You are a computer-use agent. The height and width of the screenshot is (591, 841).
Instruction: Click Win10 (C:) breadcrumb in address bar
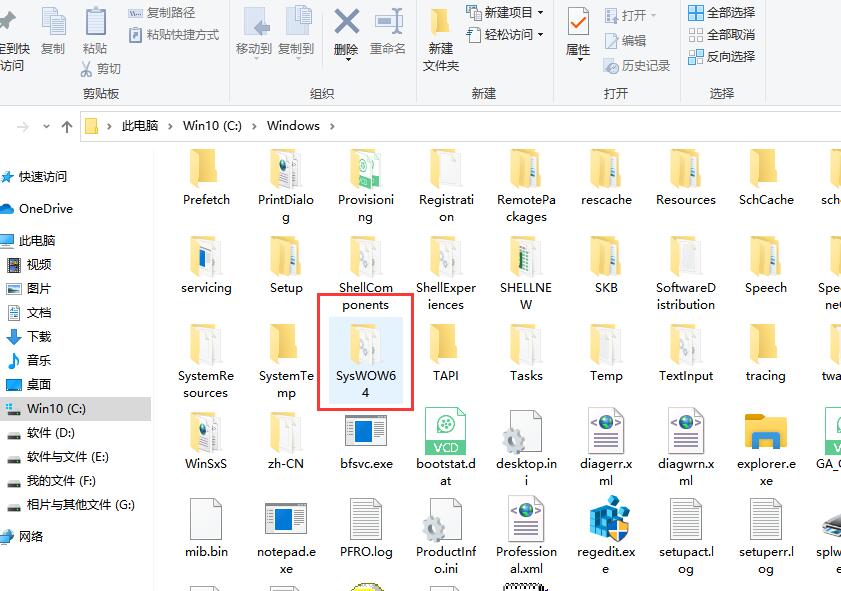coord(212,126)
